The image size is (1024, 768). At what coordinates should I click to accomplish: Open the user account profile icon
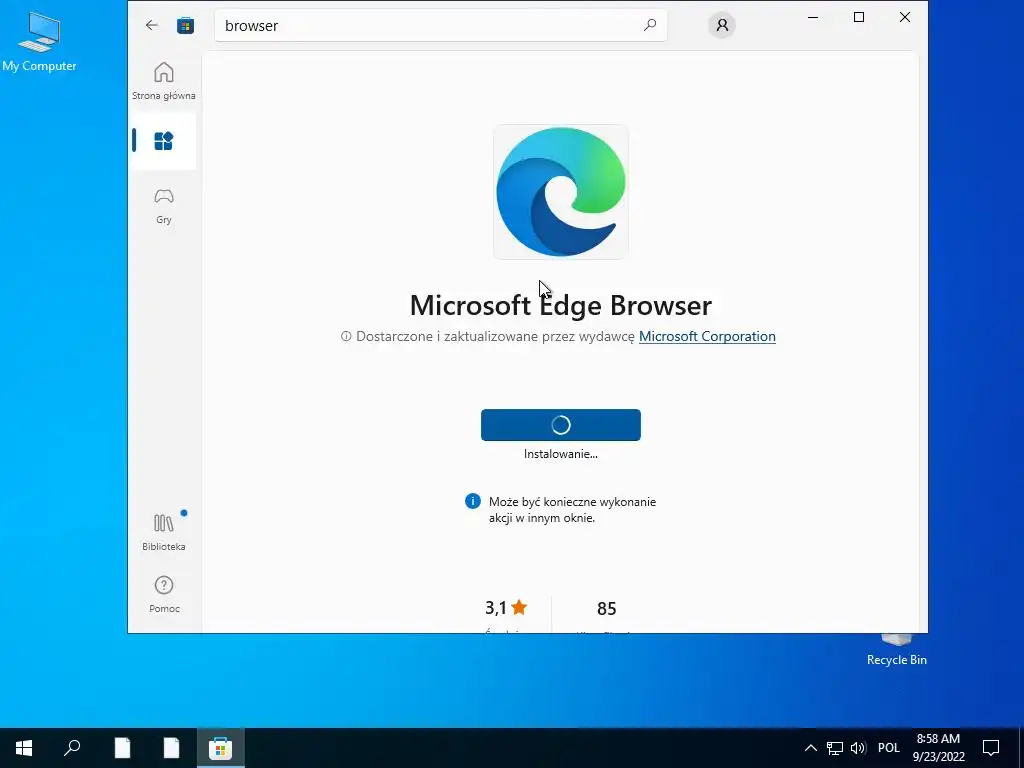(x=722, y=25)
